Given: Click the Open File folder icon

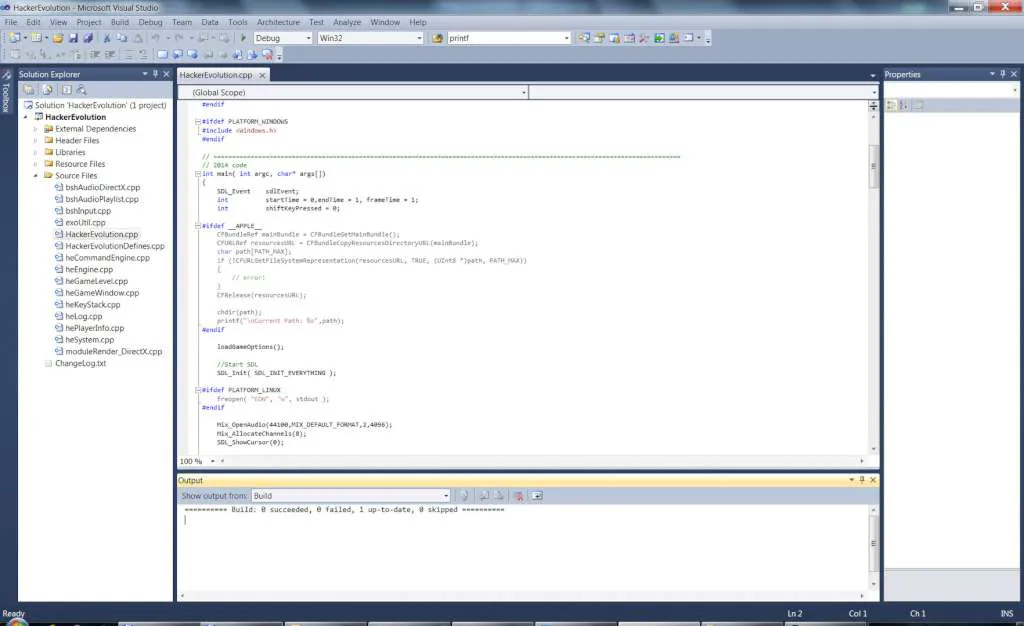Looking at the screenshot, I should 58,39.
